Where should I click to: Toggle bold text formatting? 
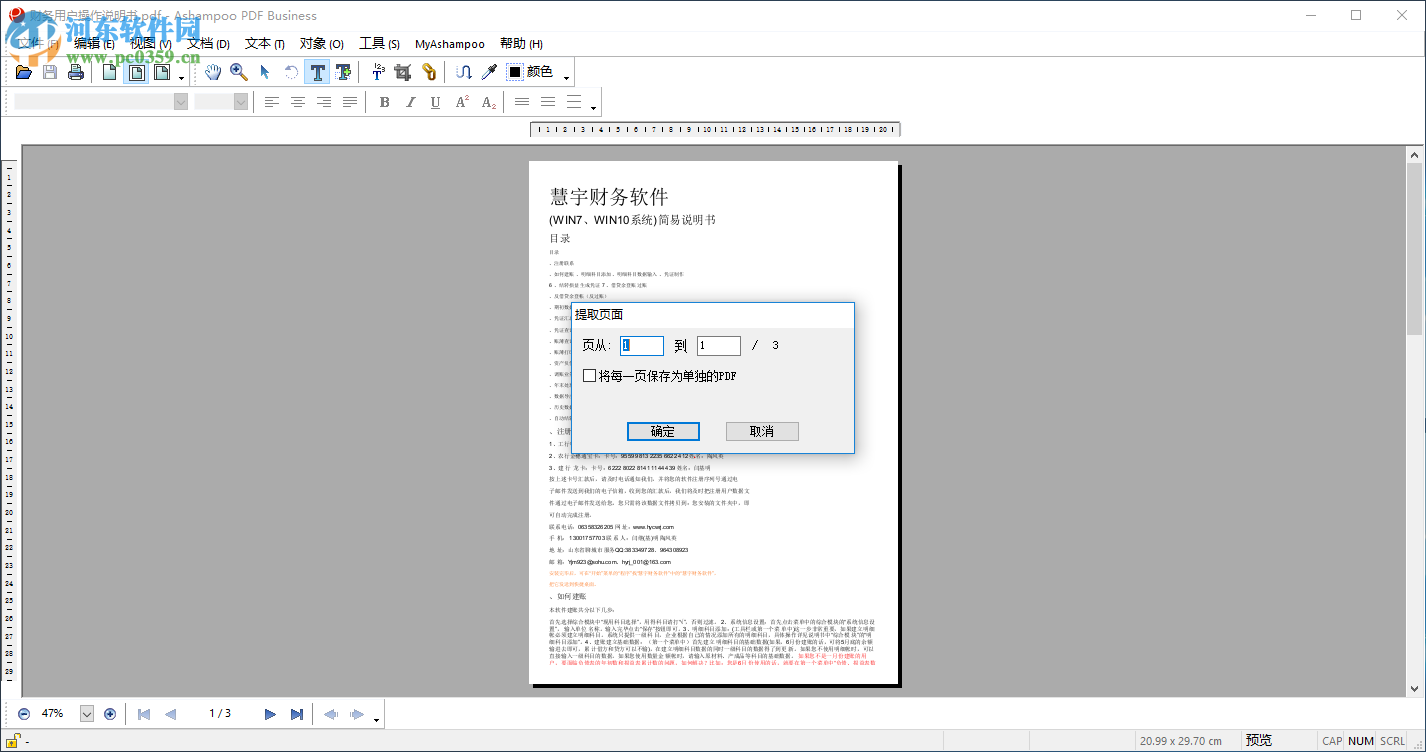click(383, 101)
